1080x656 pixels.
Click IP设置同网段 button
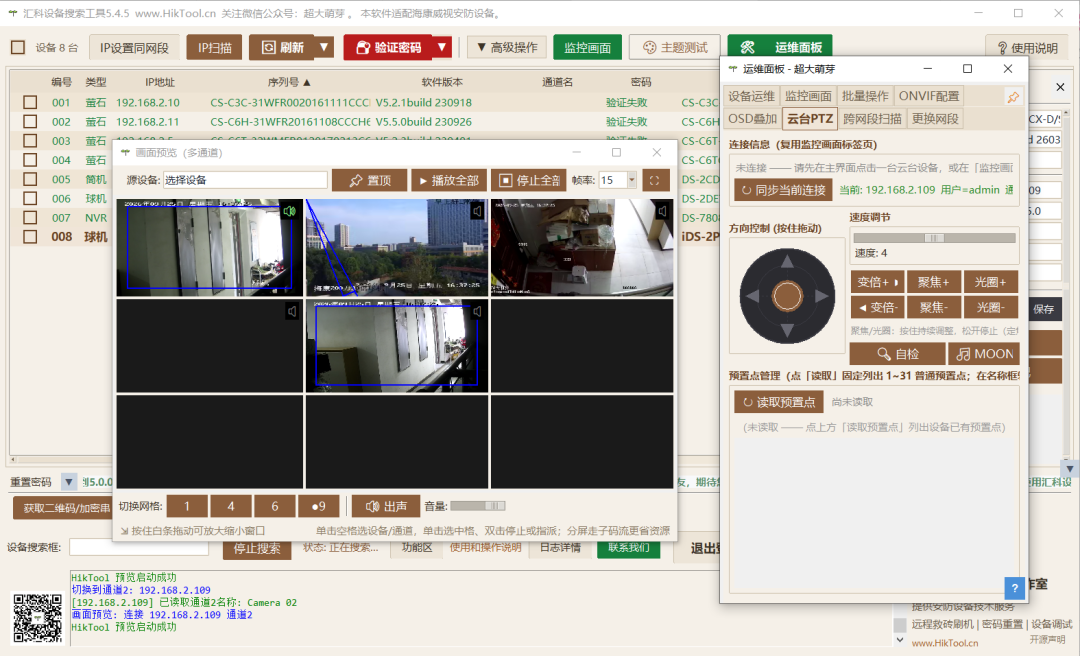tap(134, 48)
